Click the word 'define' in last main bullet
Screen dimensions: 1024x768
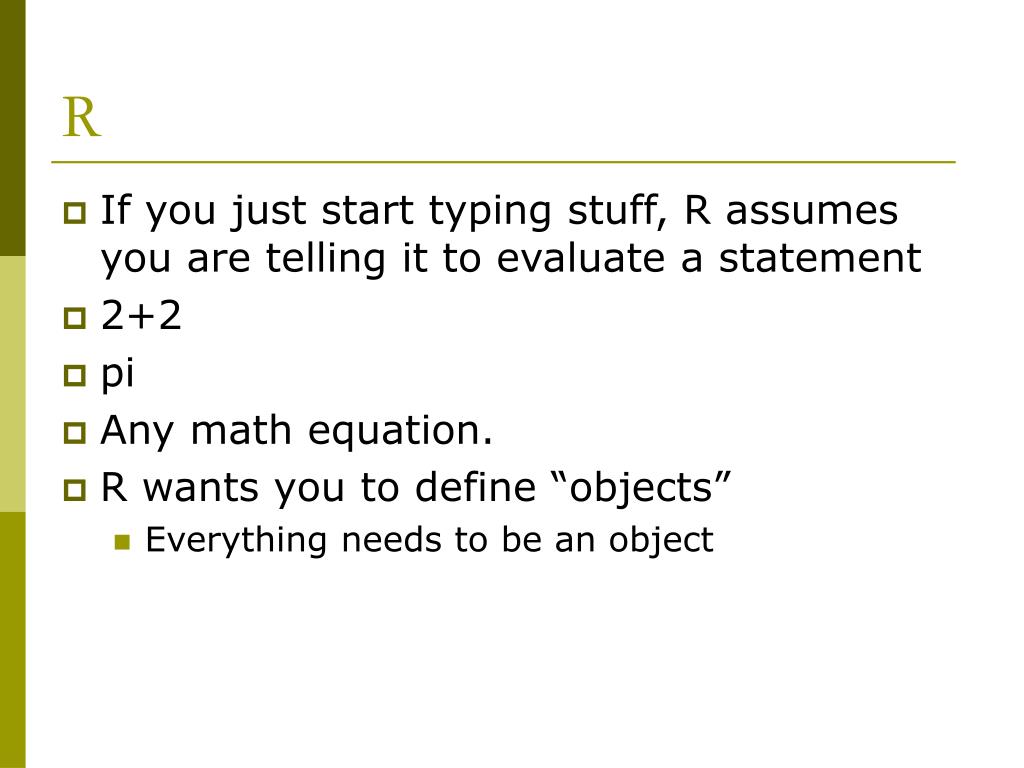[x=475, y=487]
